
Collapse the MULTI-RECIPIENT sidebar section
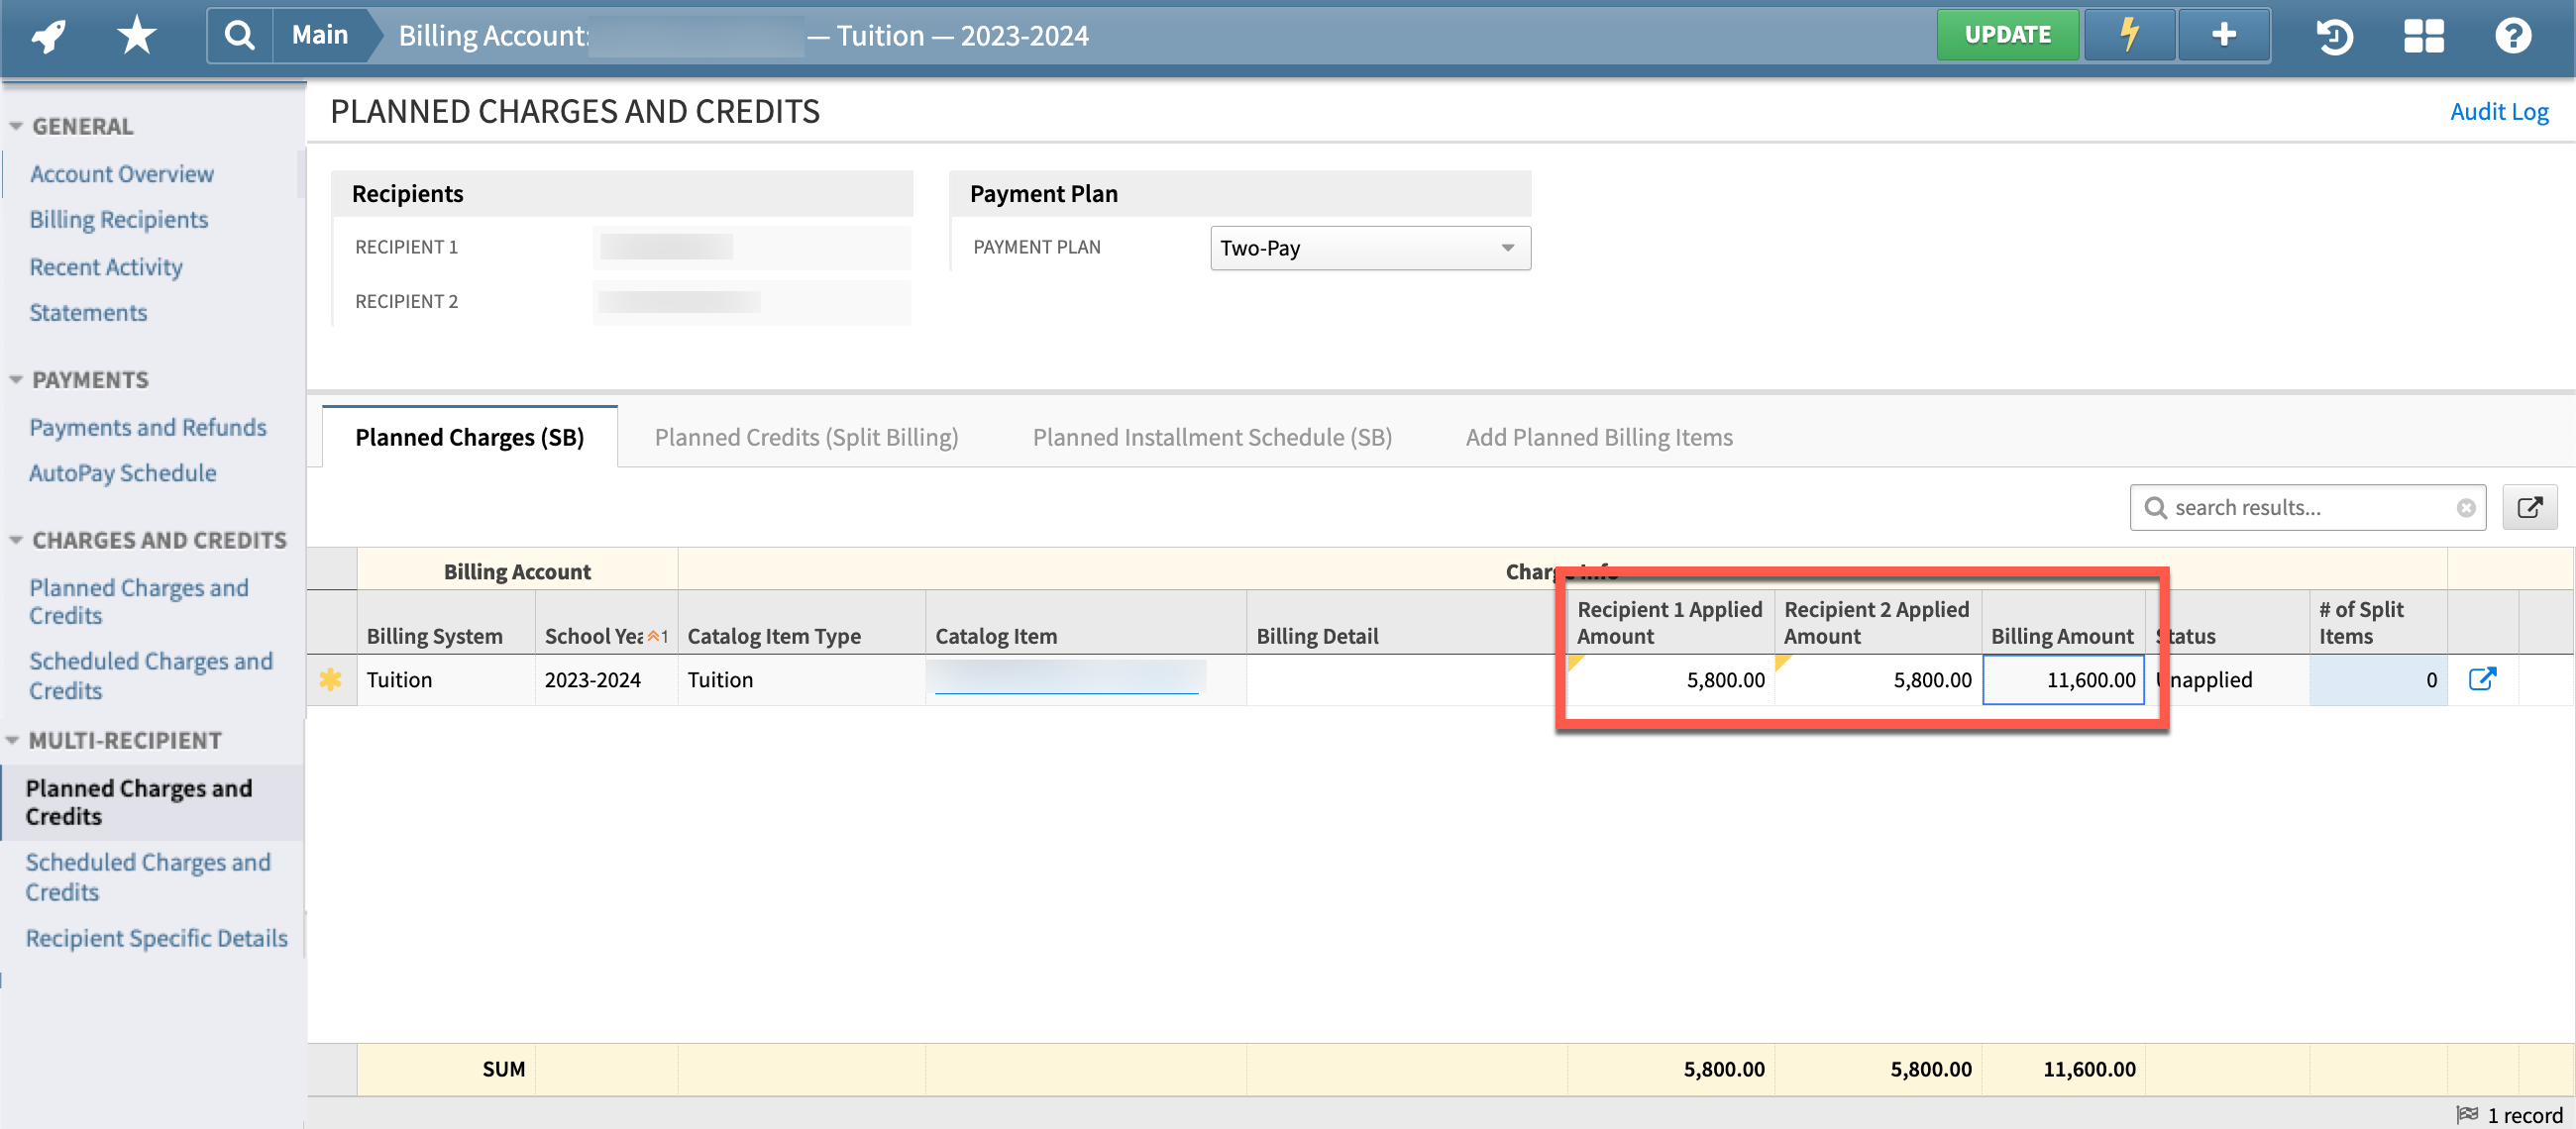click(x=14, y=740)
